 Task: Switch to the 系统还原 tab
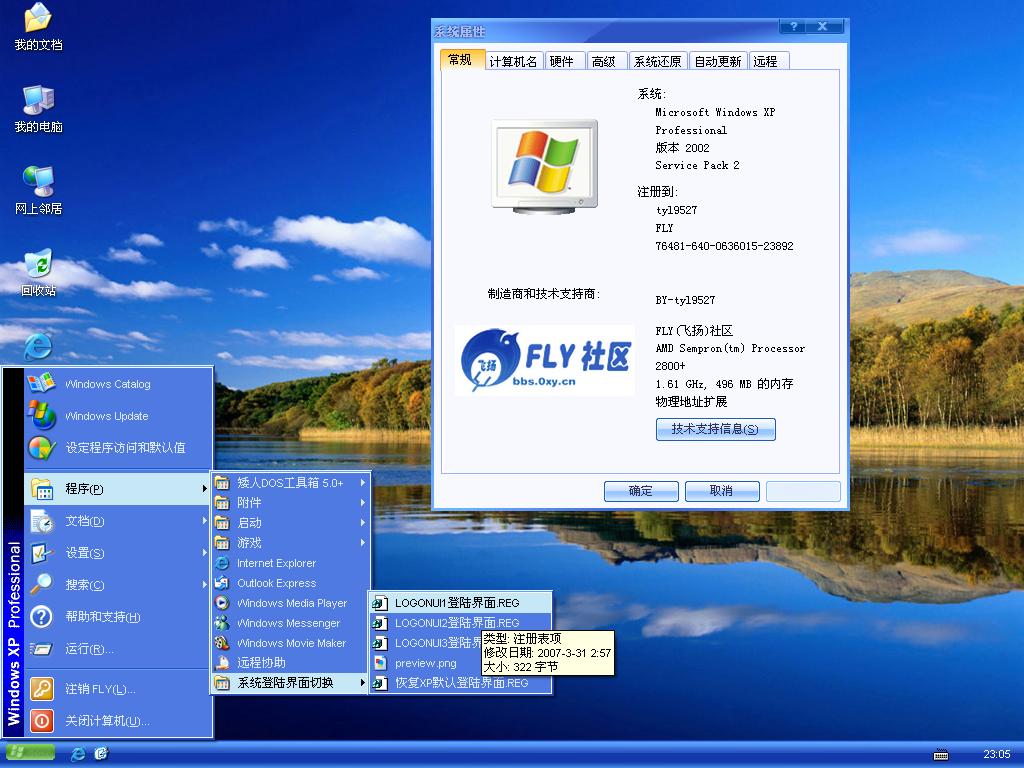pos(658,61)
